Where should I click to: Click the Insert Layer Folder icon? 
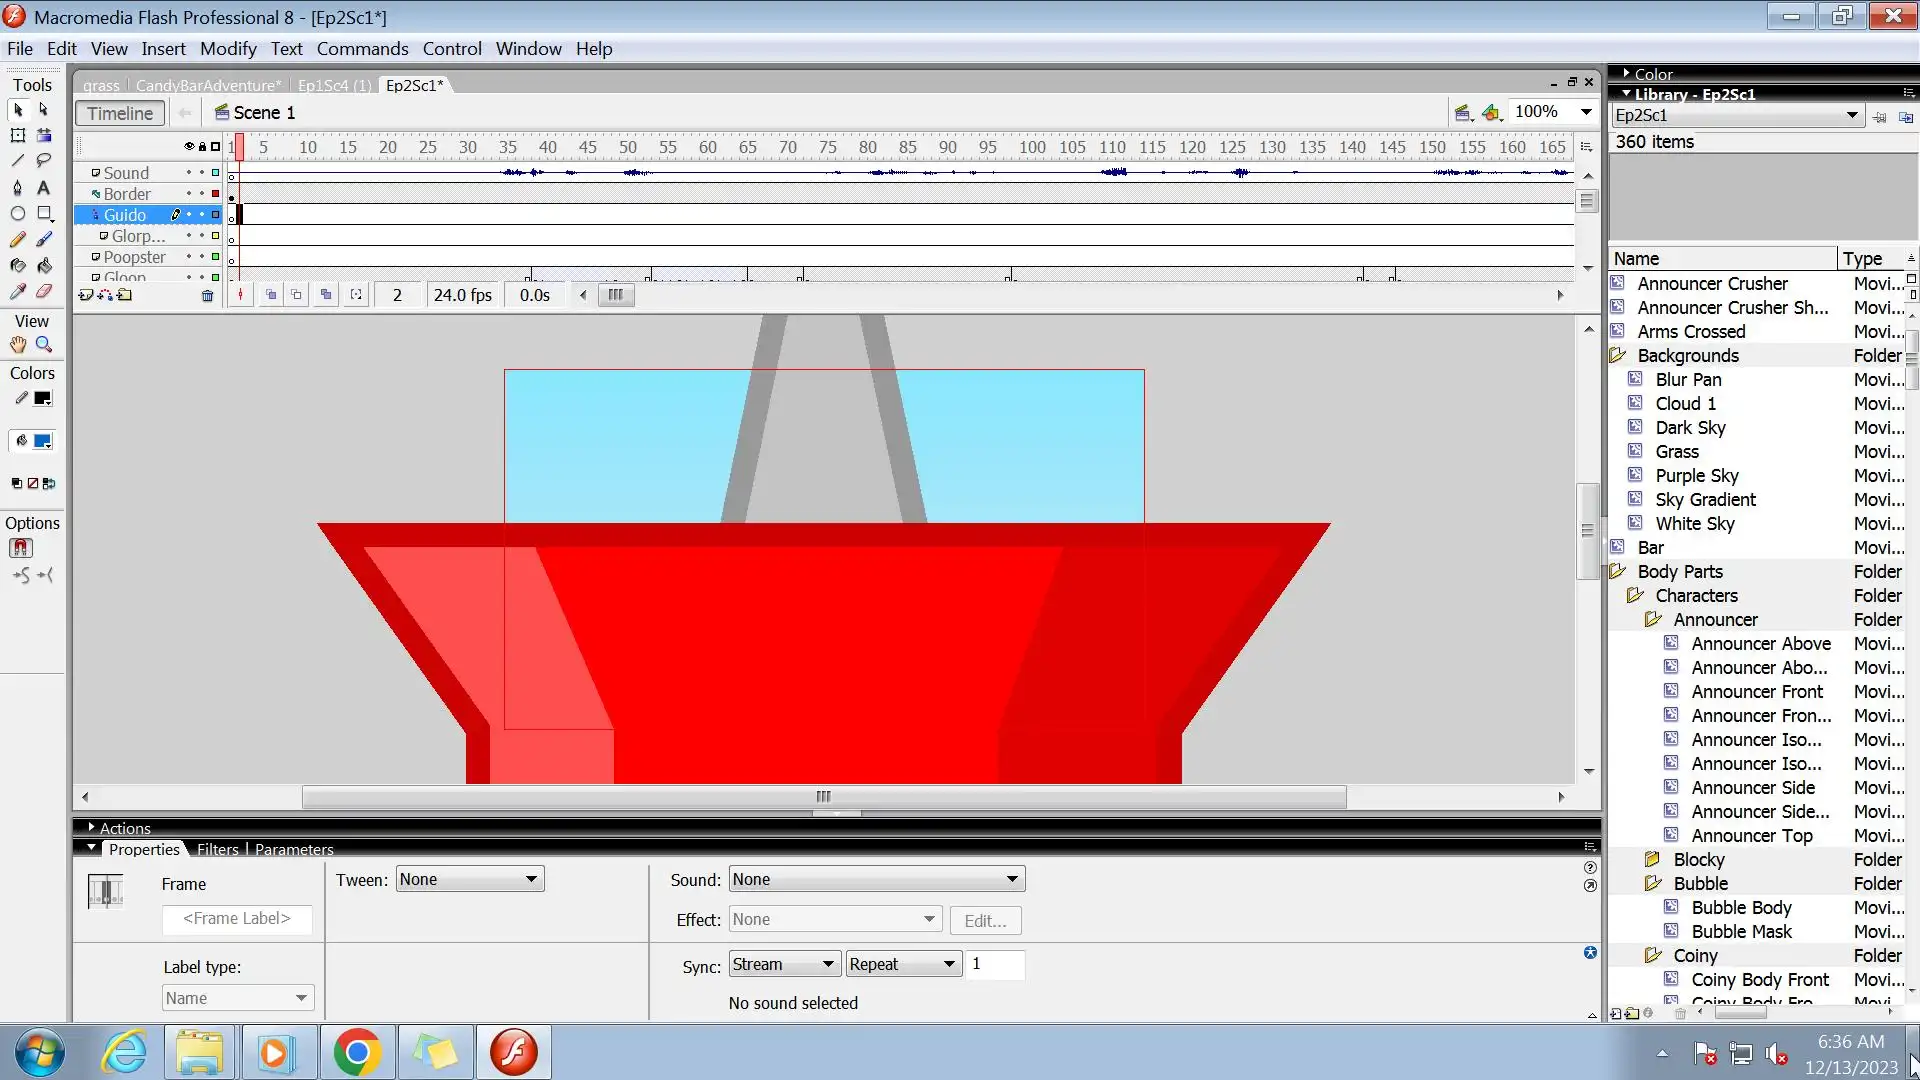[x=125, y=296]
